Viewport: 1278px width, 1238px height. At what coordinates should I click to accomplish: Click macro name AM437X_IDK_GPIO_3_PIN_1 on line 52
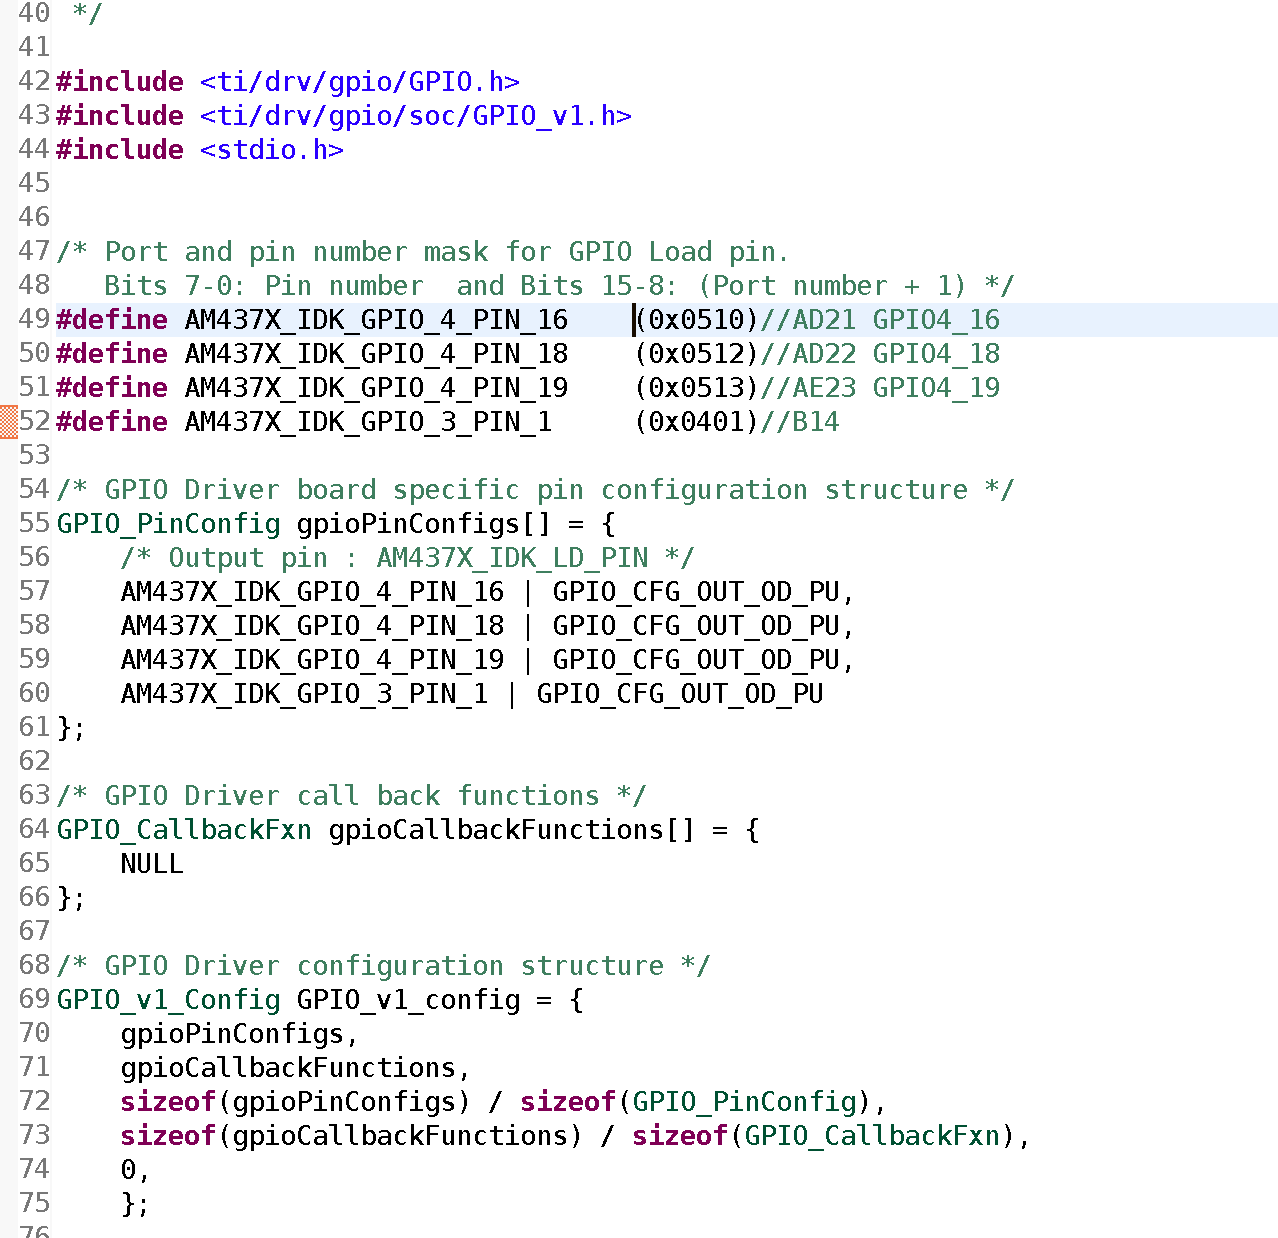pos(368,422)
